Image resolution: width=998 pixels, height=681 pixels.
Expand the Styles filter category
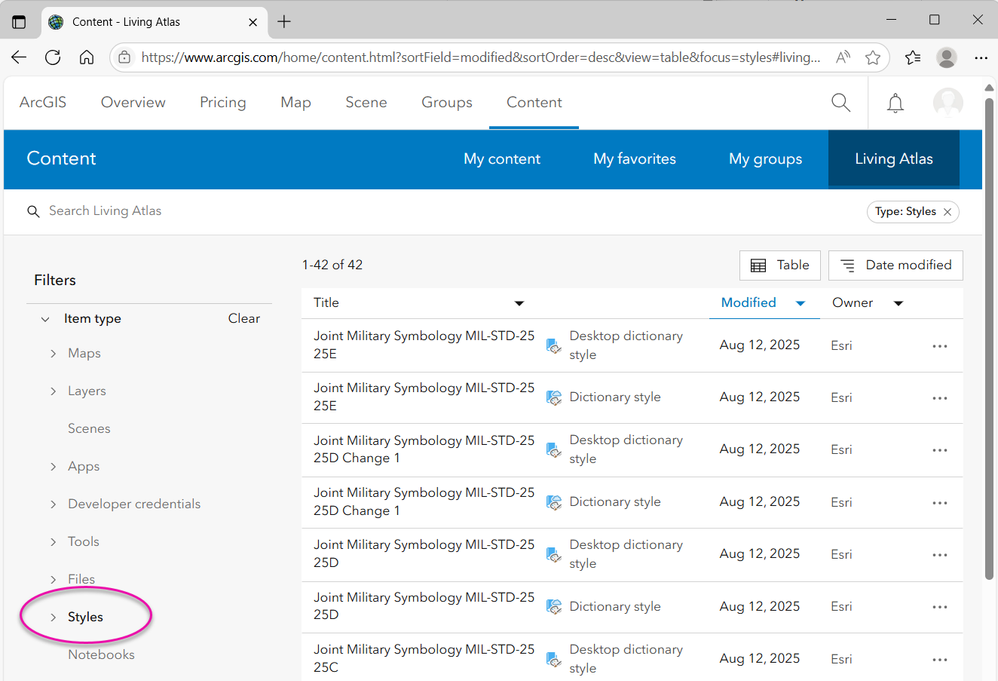point(54,618)
